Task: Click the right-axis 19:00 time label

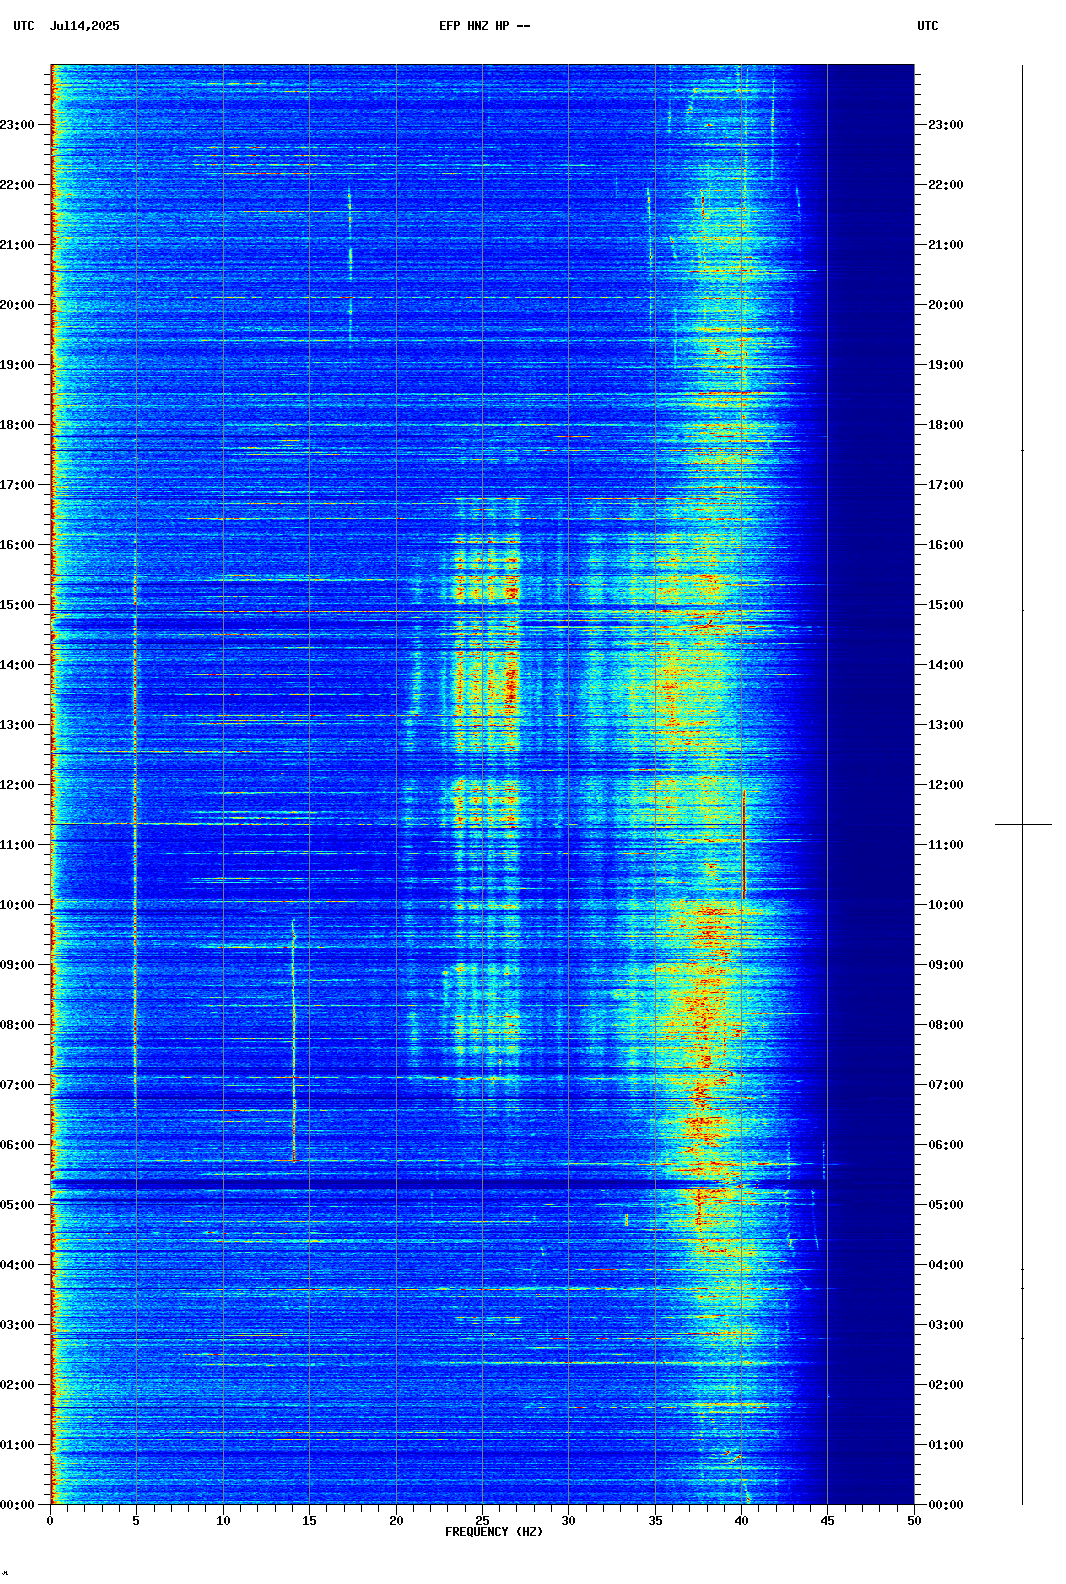Action: tap(946, 365)
